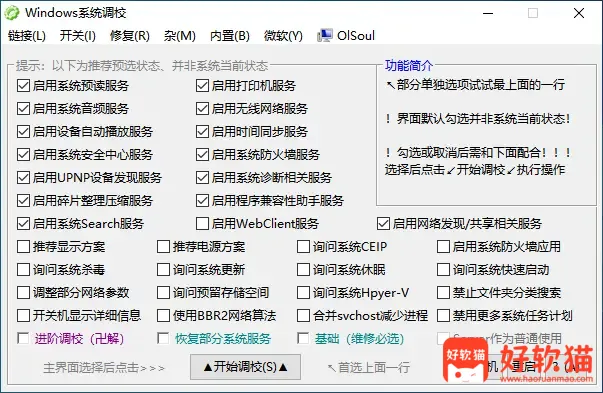Close the Windows系统调校 window
Viewport: 603px width, 393px height.
point(579,13)
